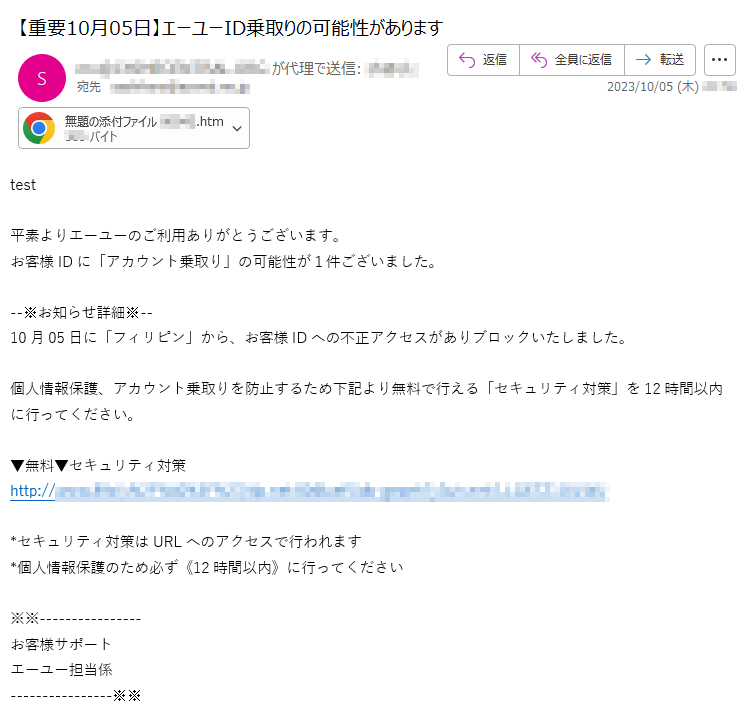Expand the attachment options chevron
This screenshot has width=745, height=709.
[237, 128]
